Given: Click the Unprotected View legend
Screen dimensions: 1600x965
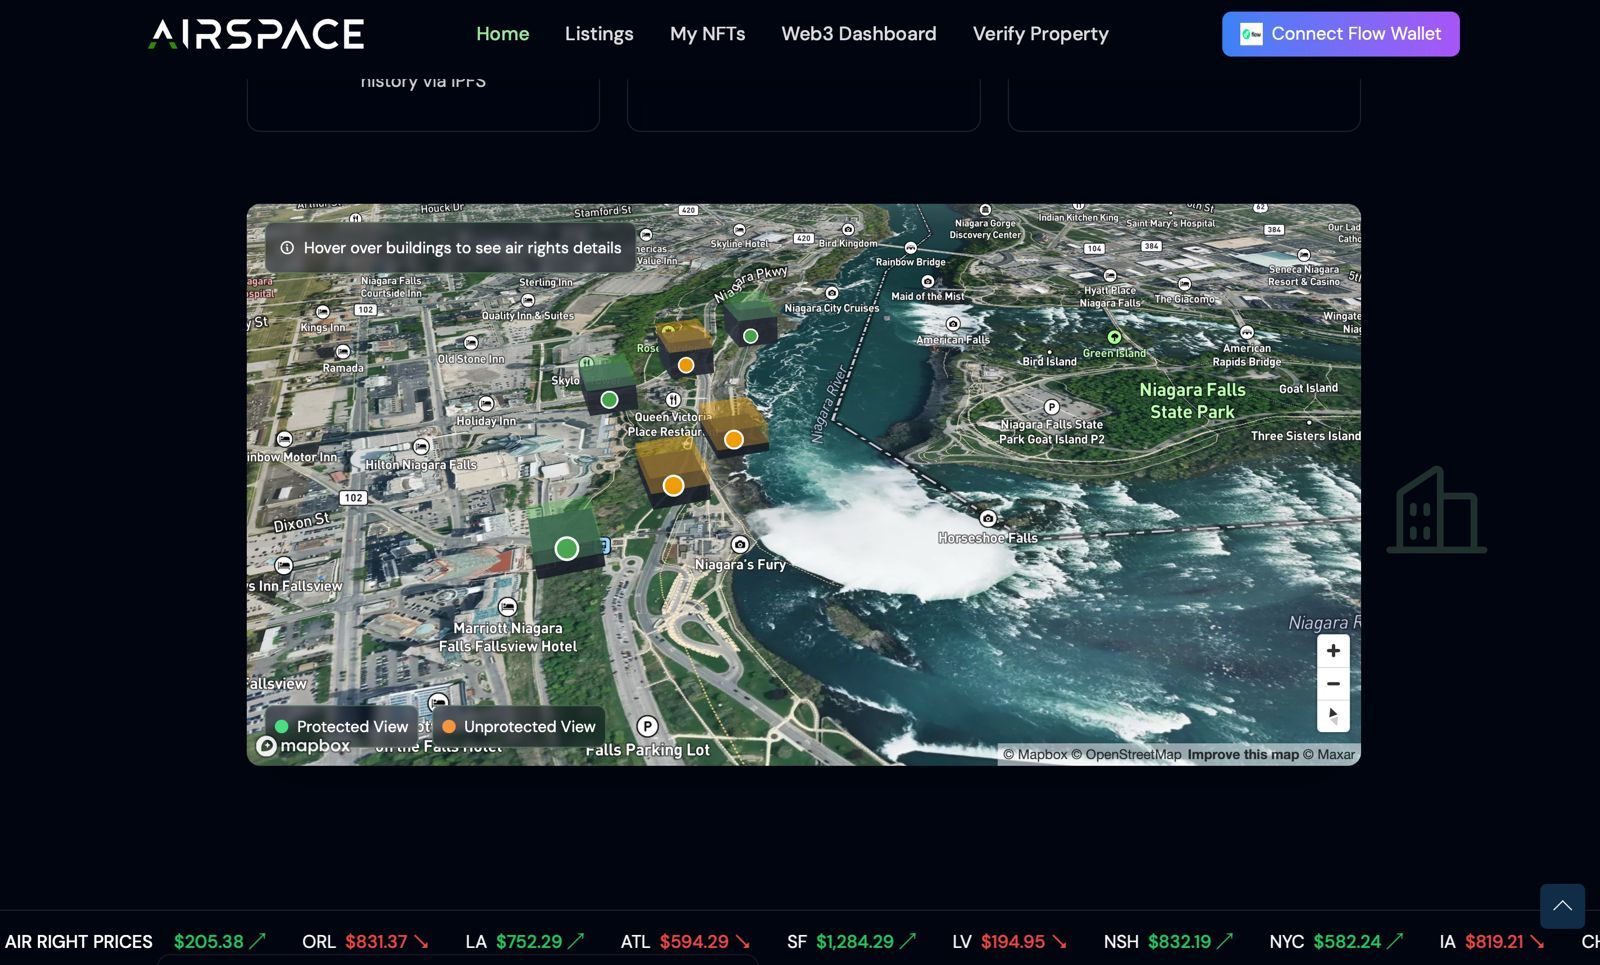Looking at the screenshot, I should [519, 727].
